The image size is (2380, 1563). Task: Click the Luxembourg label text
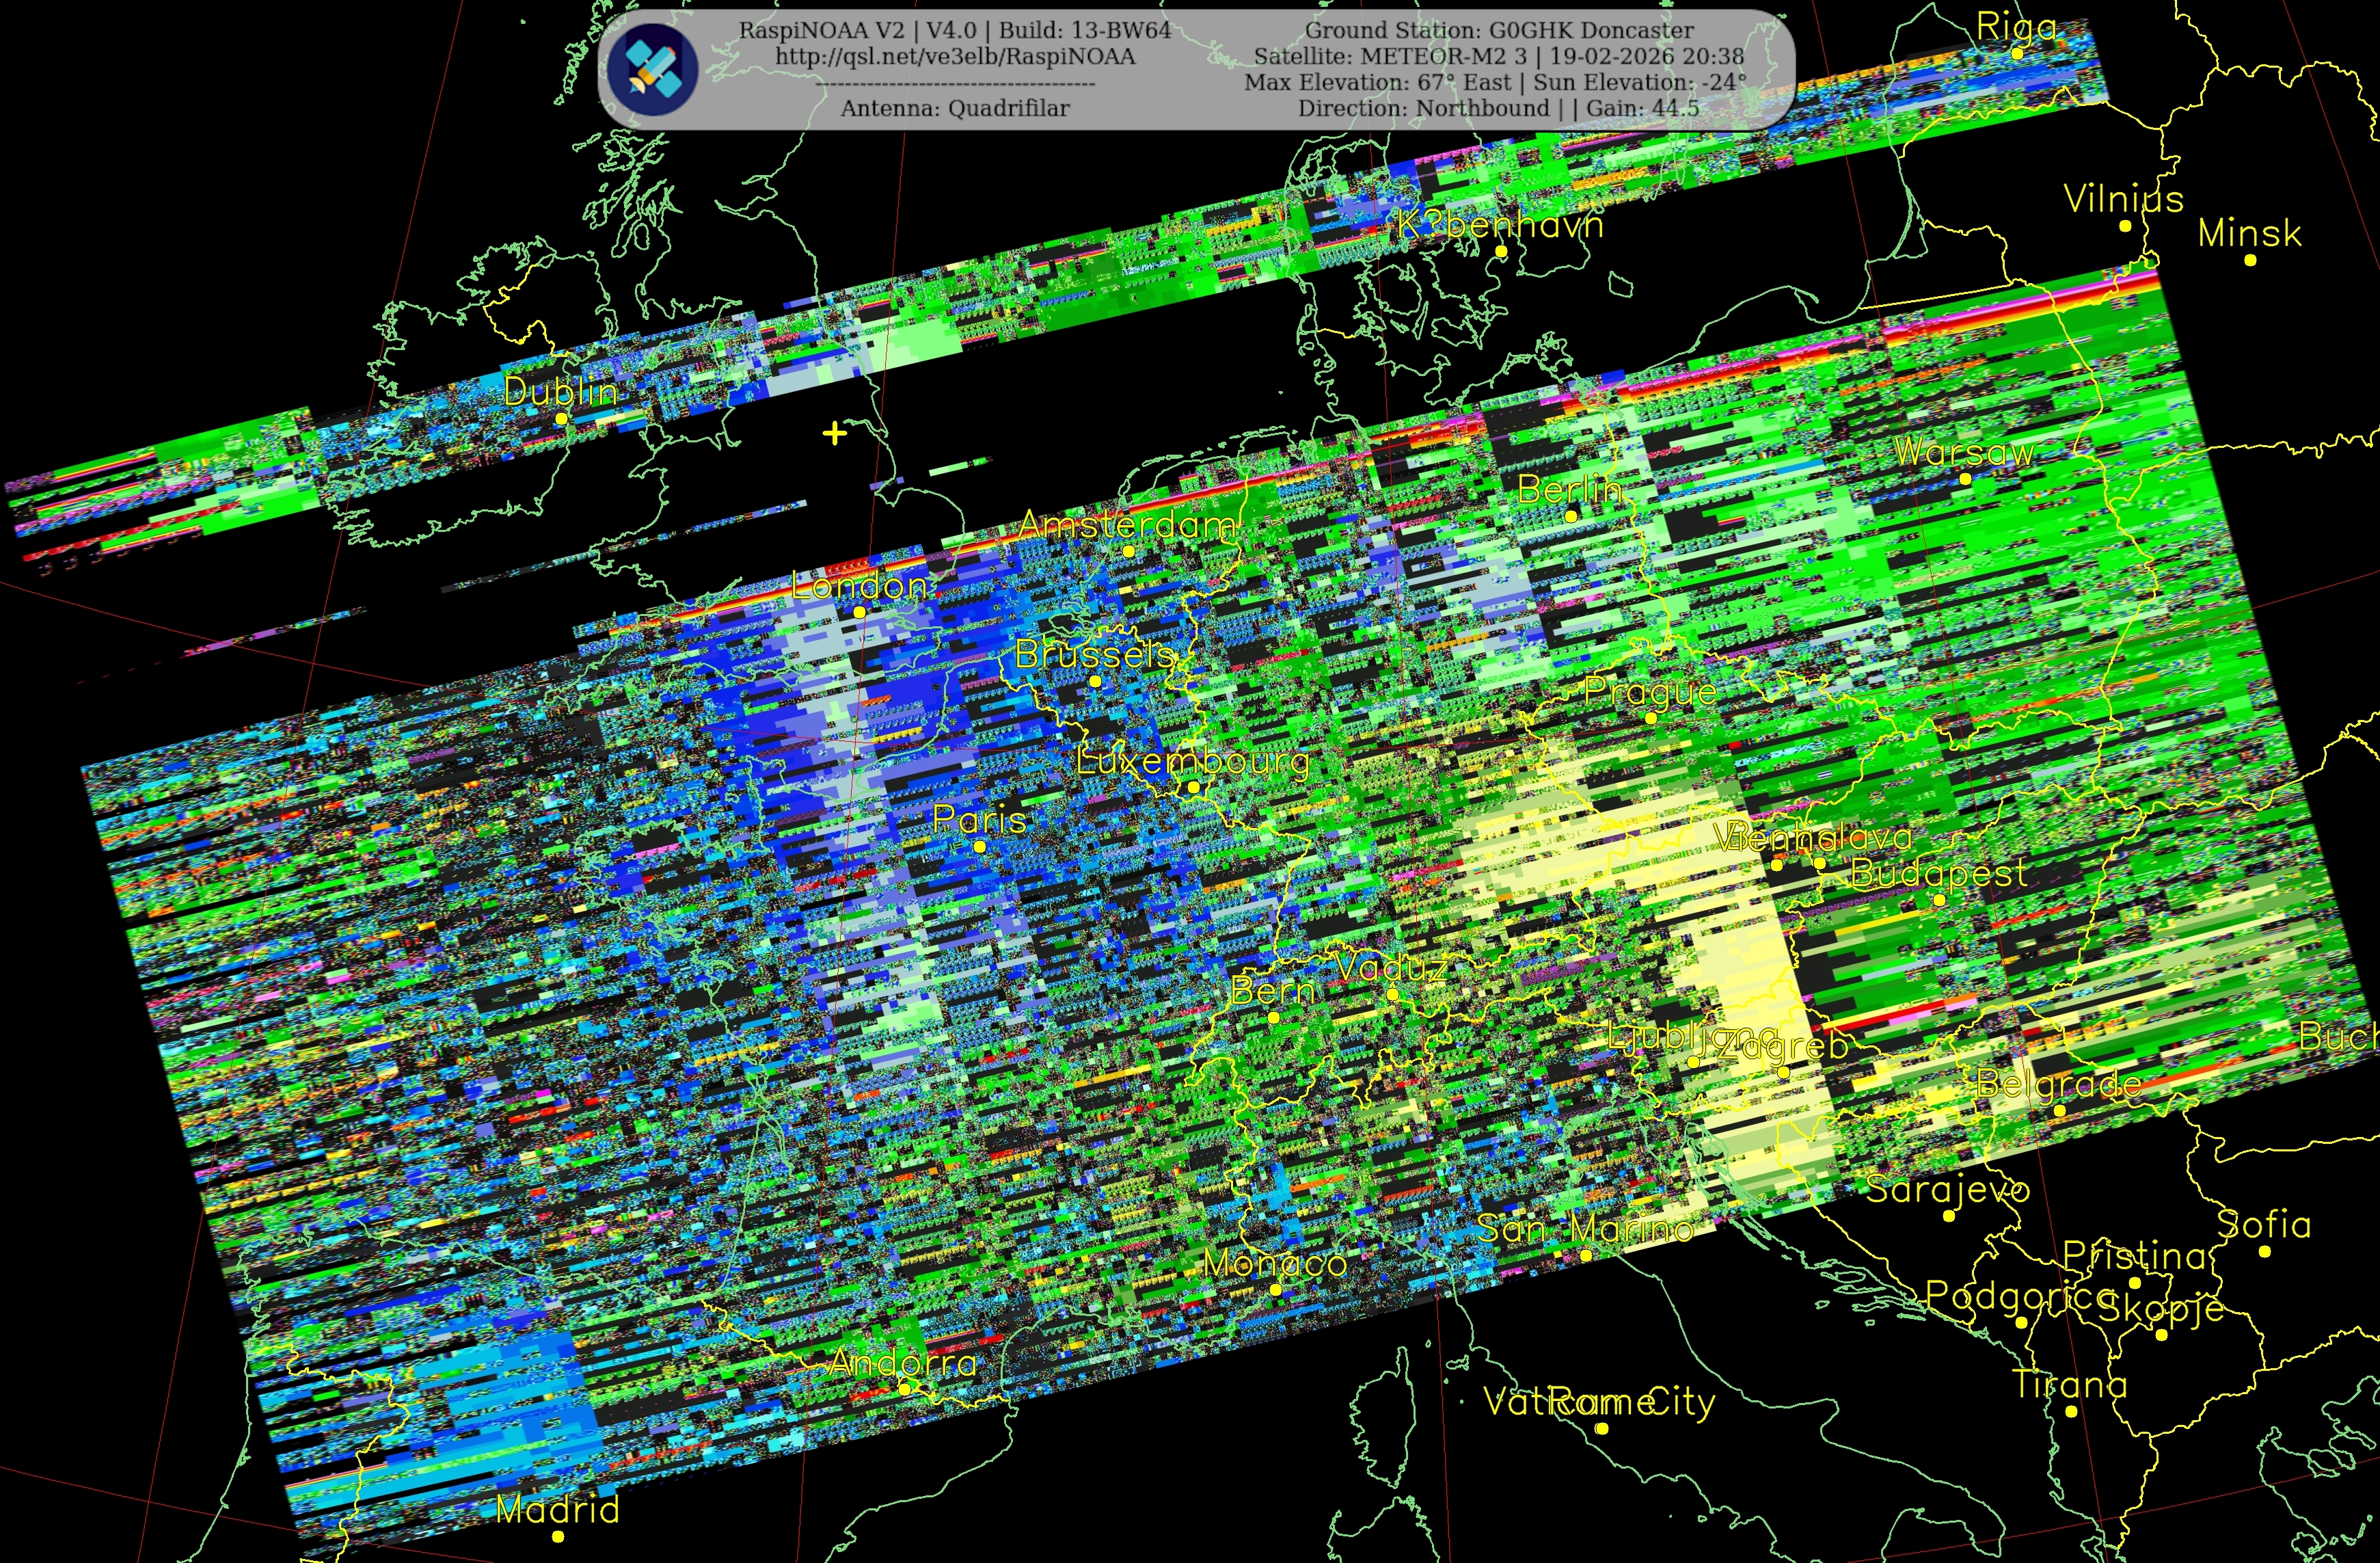tap(1192, 762)
